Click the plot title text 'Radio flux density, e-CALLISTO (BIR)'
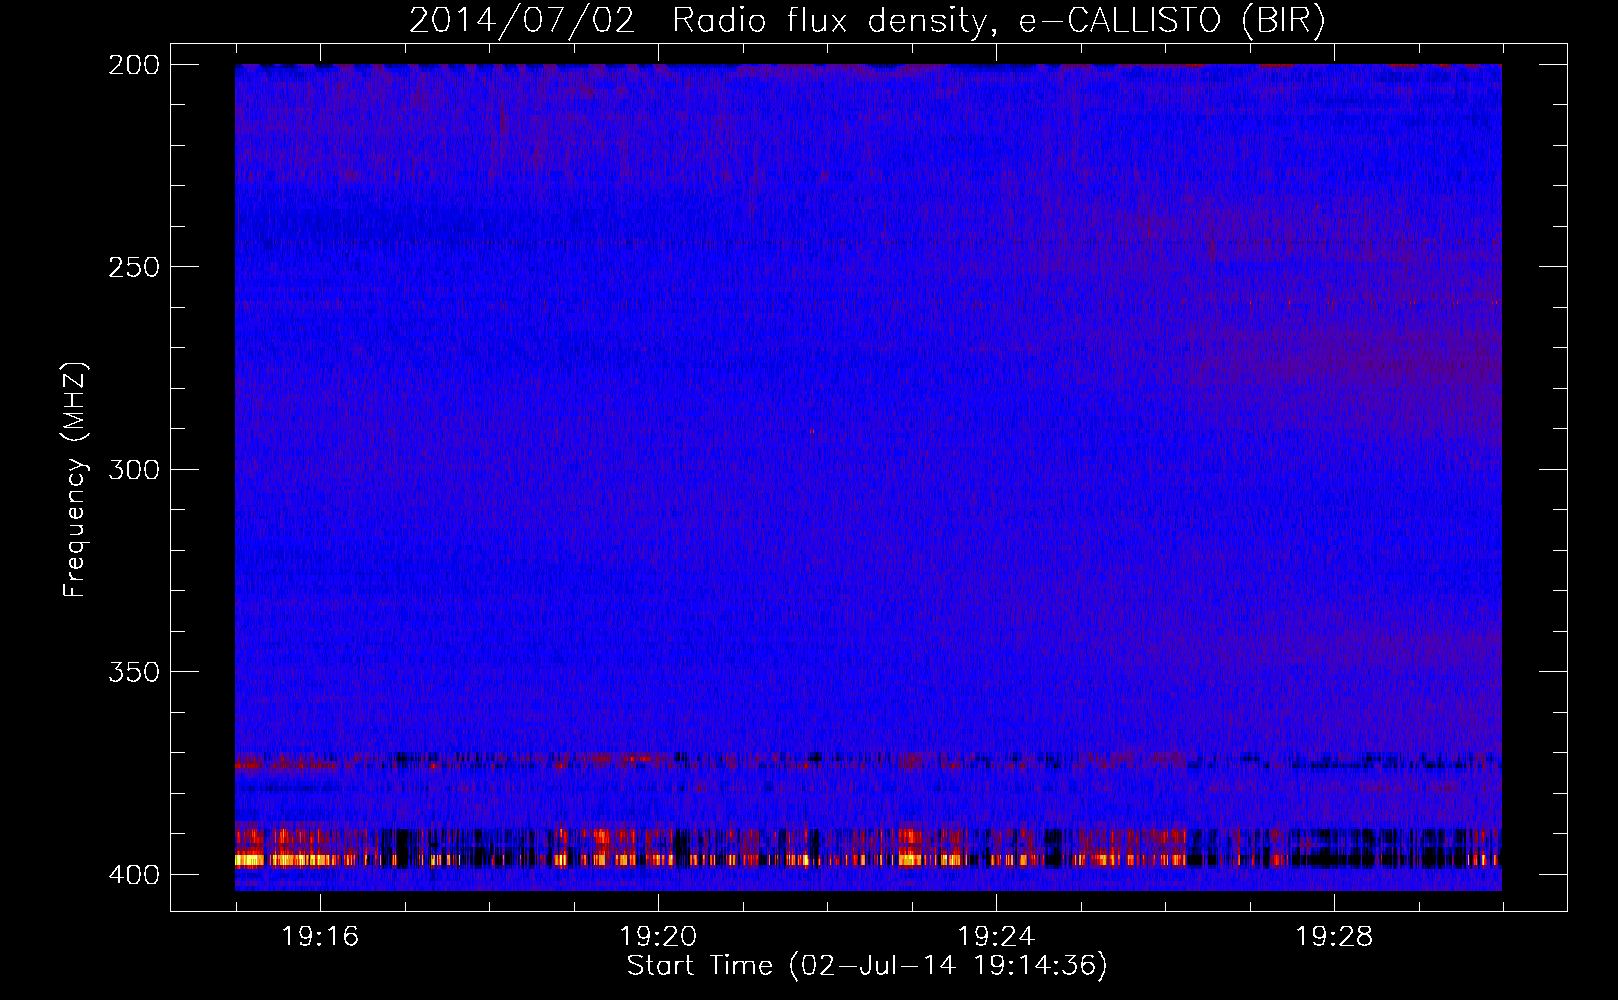This screenshot has height=1000, width=1618. click(999, 21)
